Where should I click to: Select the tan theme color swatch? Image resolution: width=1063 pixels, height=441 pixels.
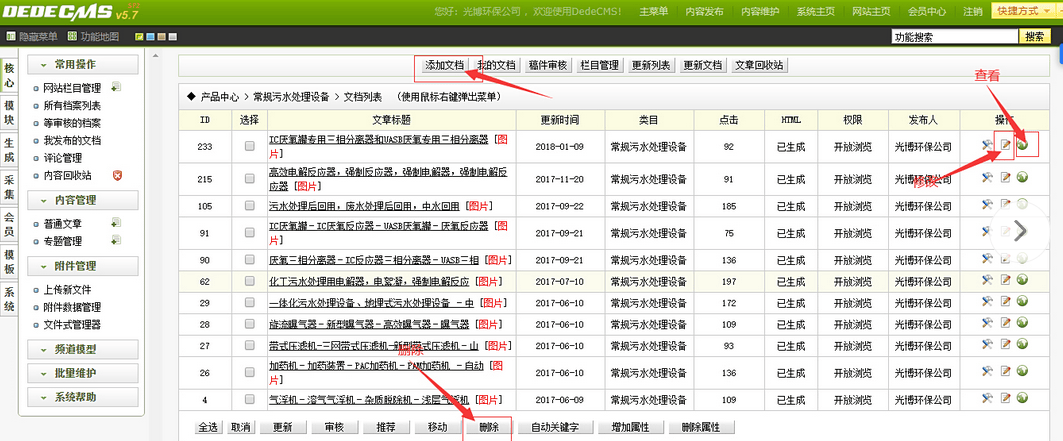click(161, 37)
